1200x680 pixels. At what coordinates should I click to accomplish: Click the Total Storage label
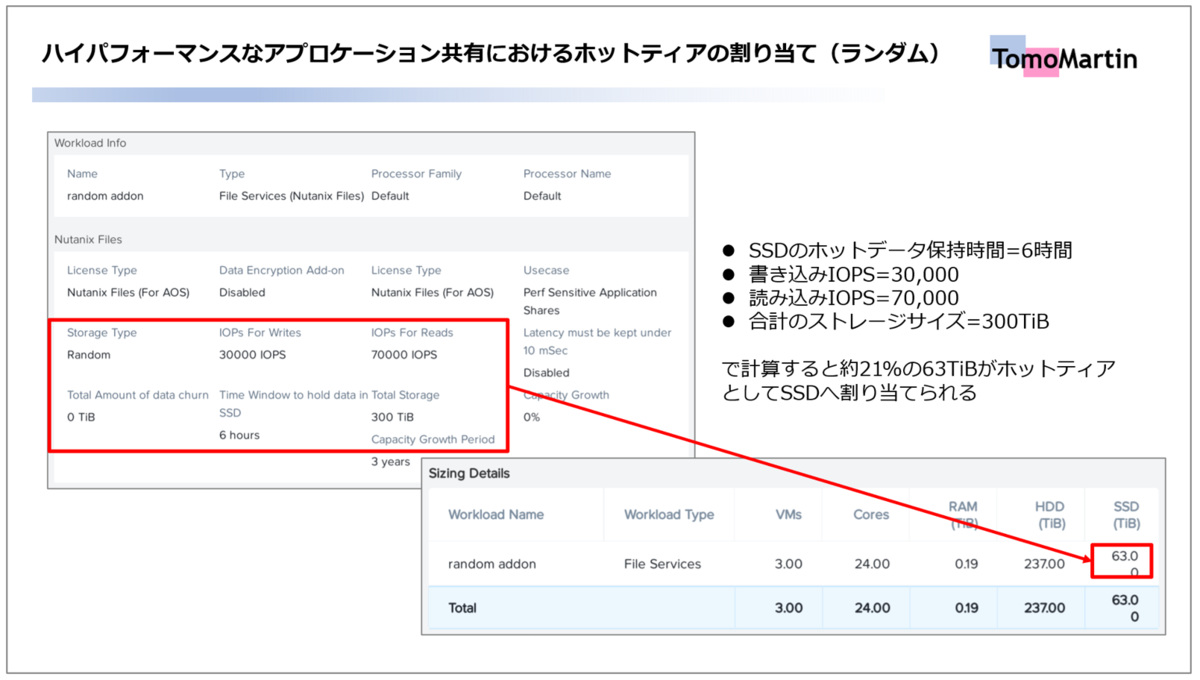[405, 395]
